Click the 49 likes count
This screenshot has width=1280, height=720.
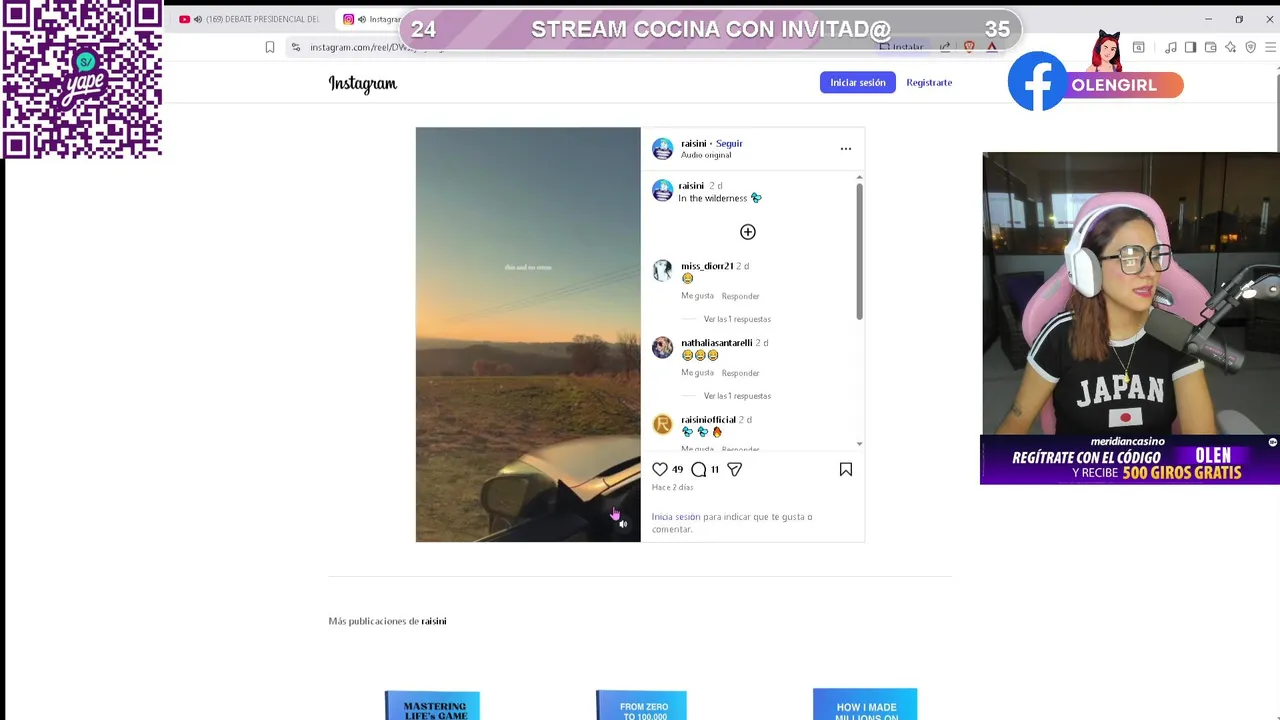[677, 469]
